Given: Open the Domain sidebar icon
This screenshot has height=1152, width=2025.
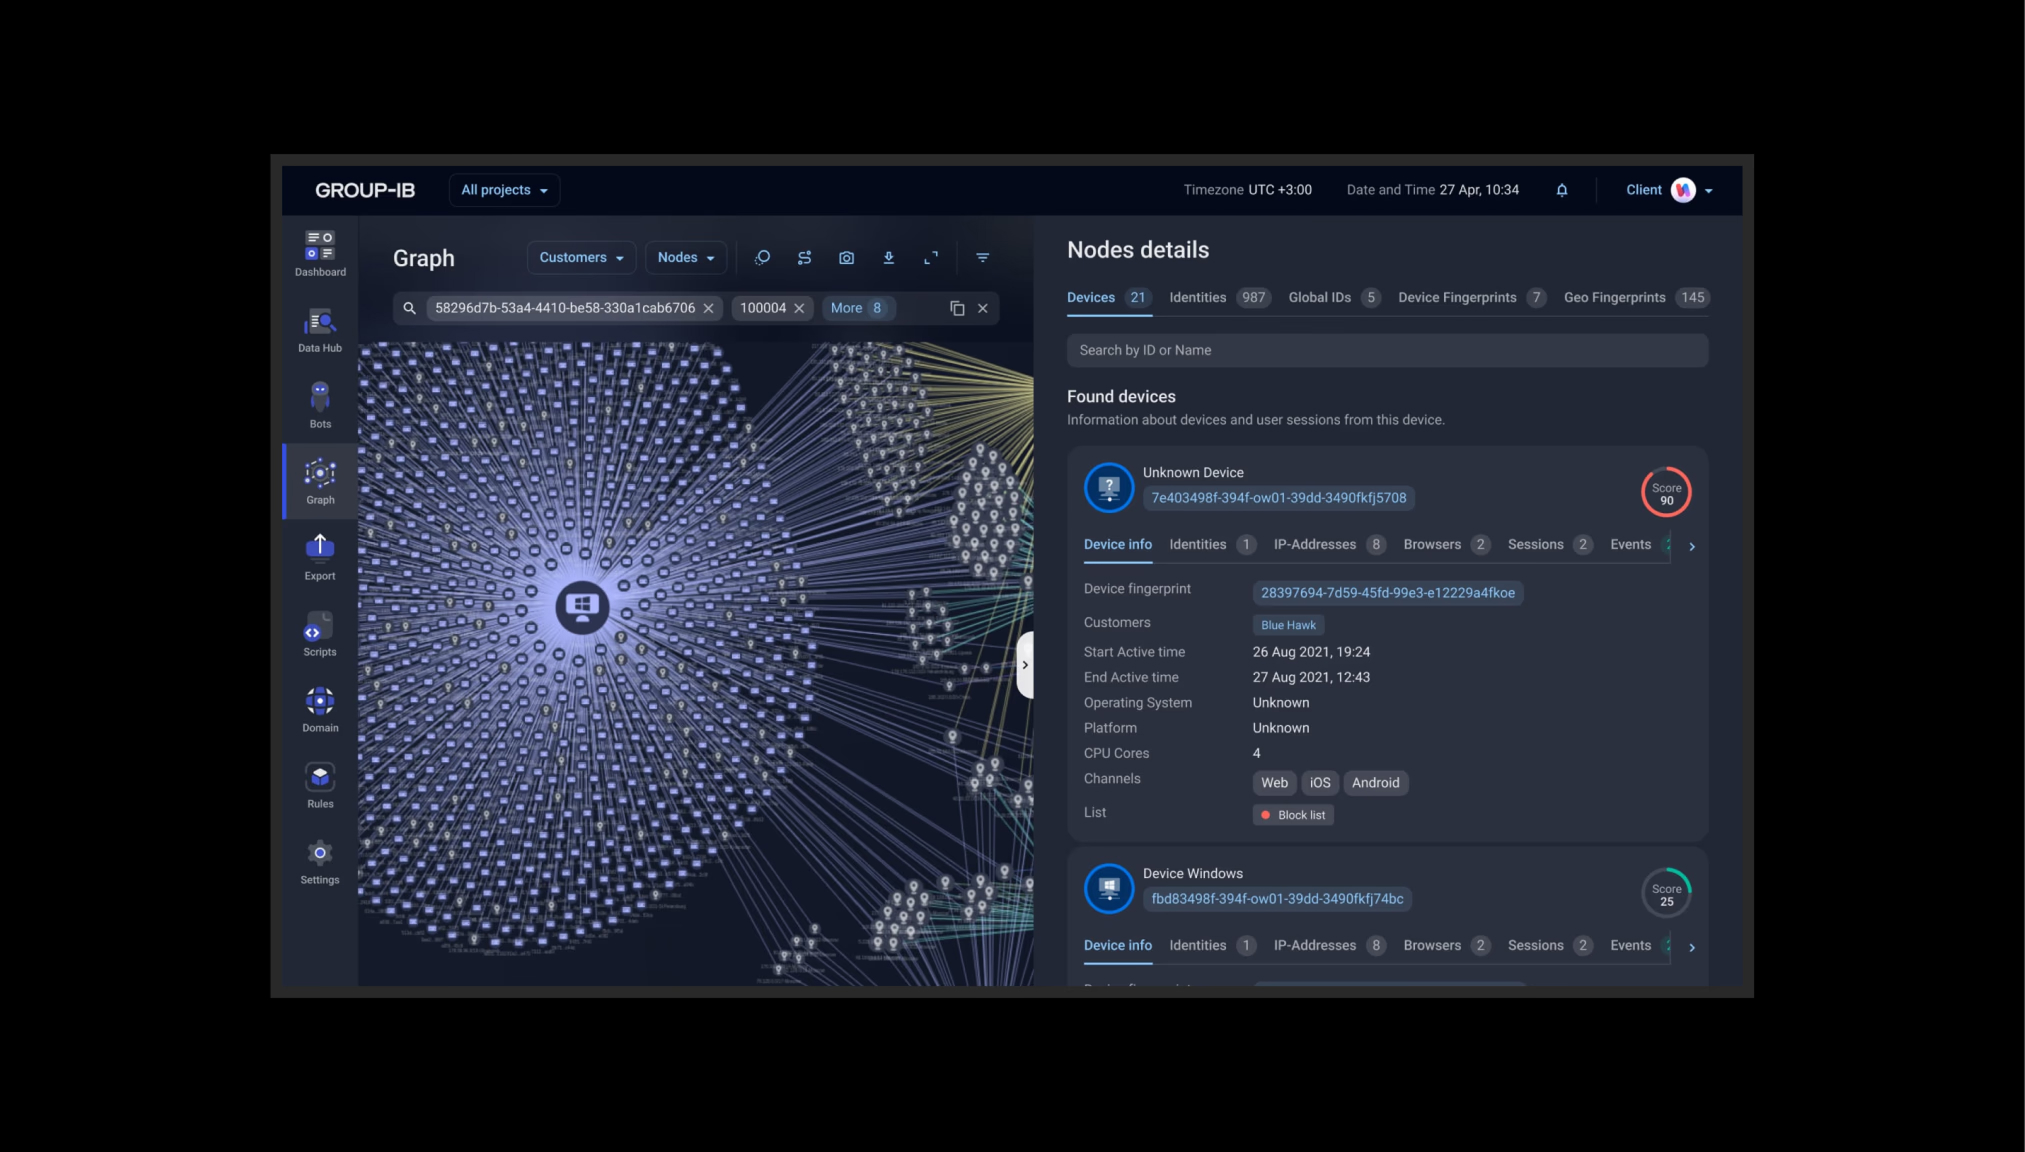Looking at the screenshot, I should pos(320,710).
